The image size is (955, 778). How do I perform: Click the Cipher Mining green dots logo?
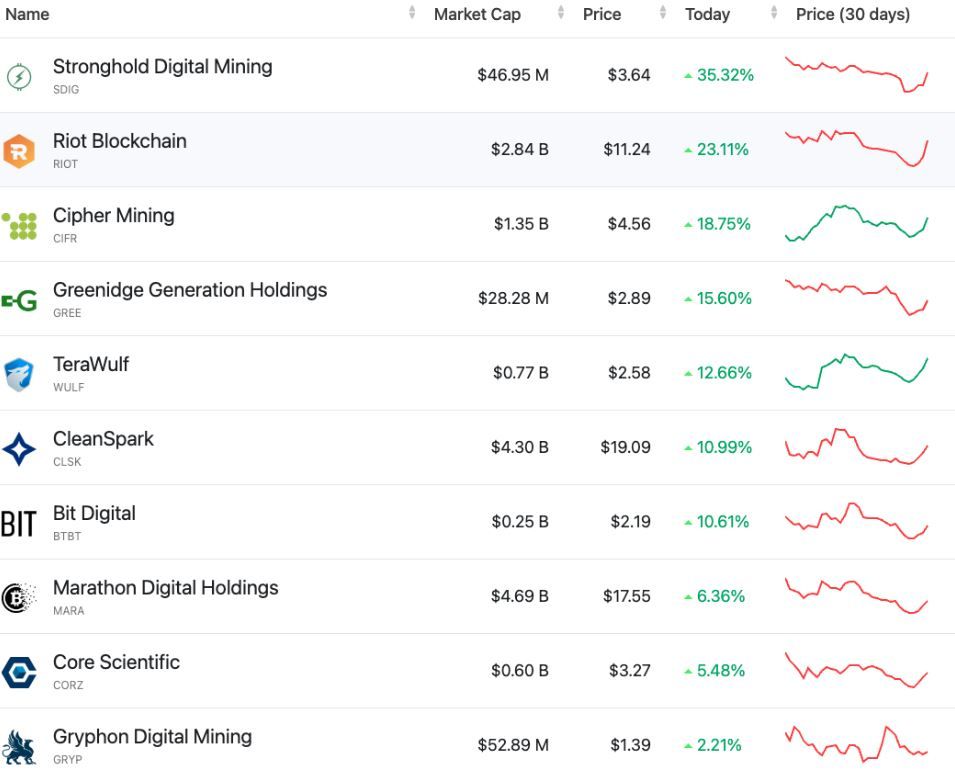[19, 225]
